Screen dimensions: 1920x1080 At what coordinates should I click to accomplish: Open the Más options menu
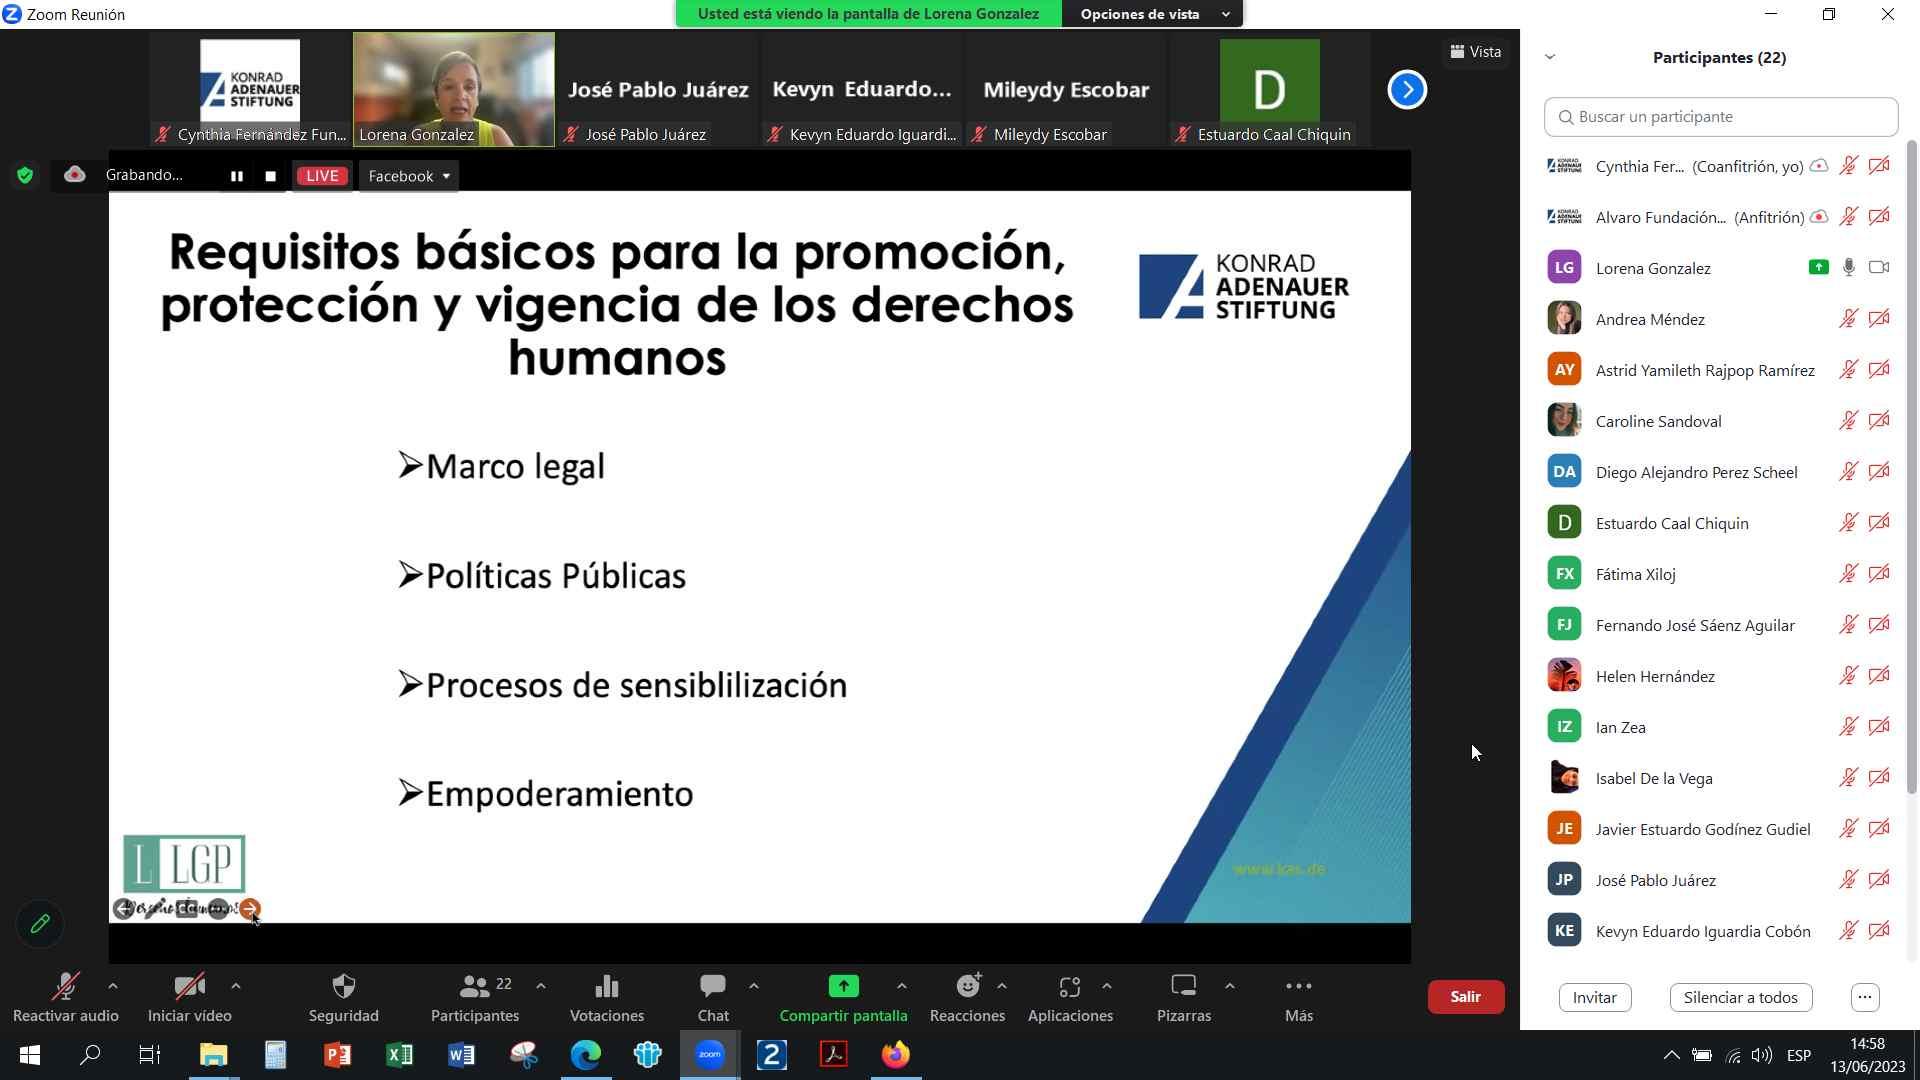click(1298, 987)
